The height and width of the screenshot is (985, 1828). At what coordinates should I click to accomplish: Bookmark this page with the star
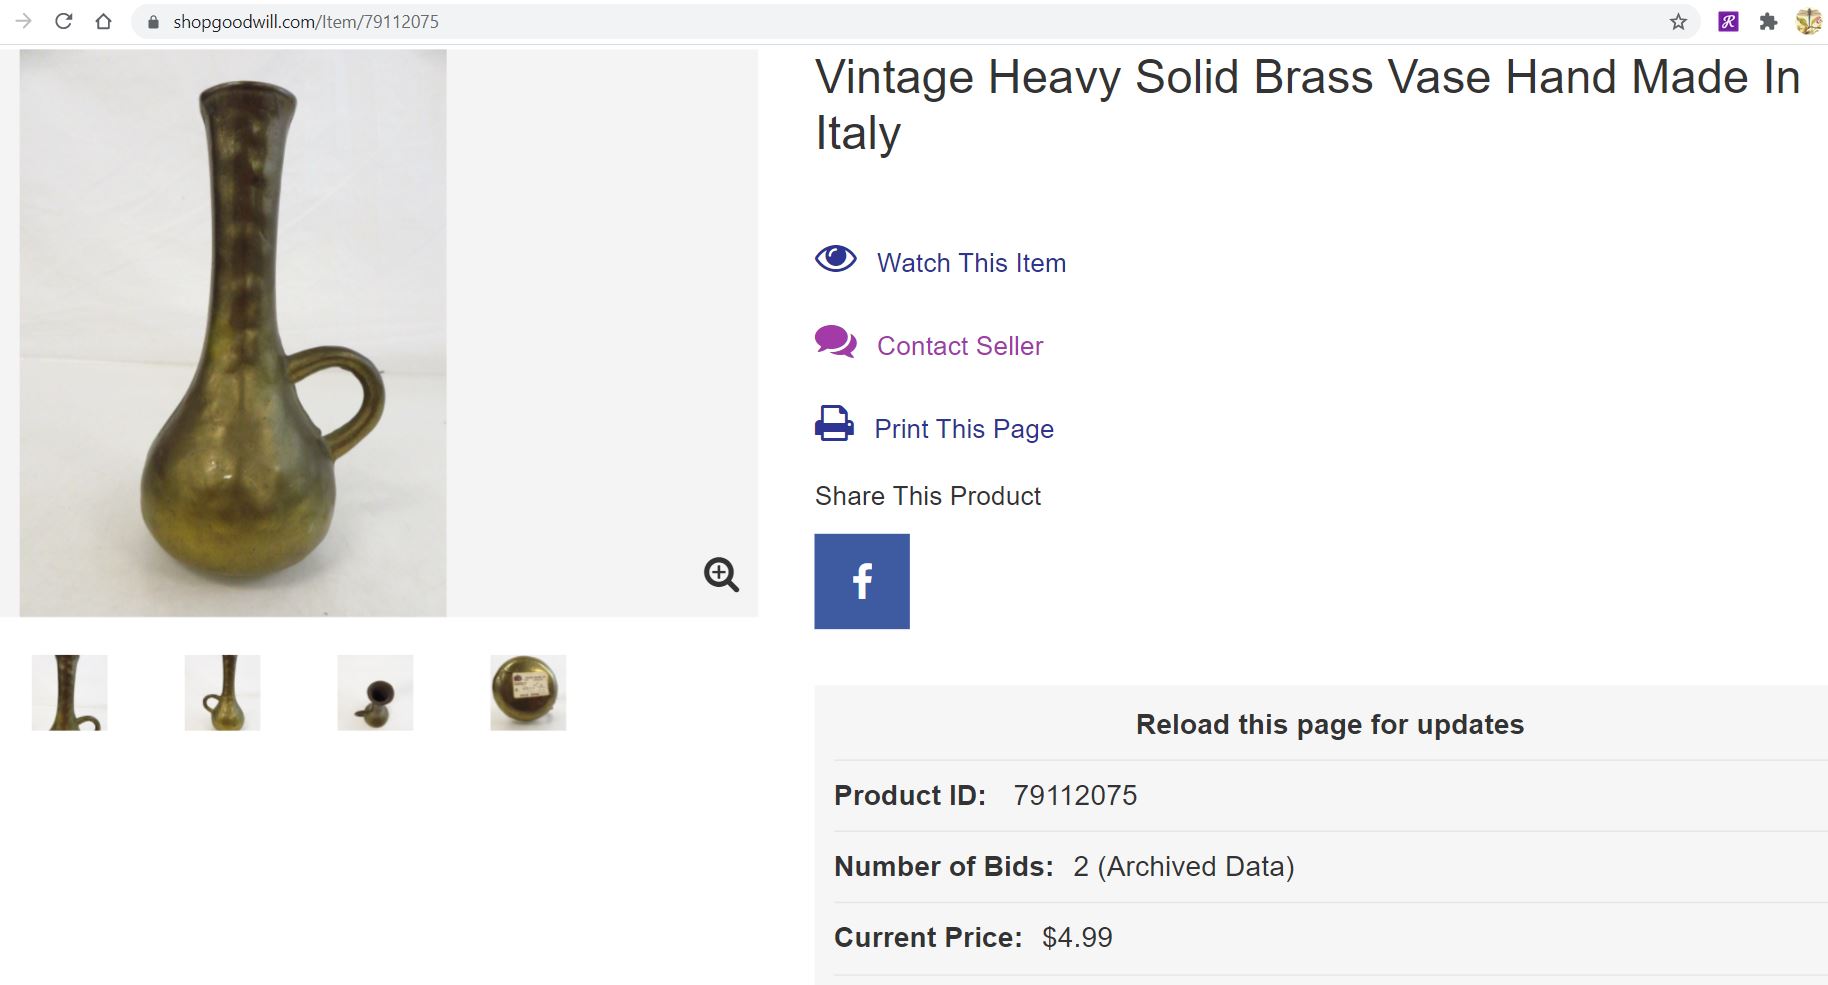click(x=1677, y=21)
